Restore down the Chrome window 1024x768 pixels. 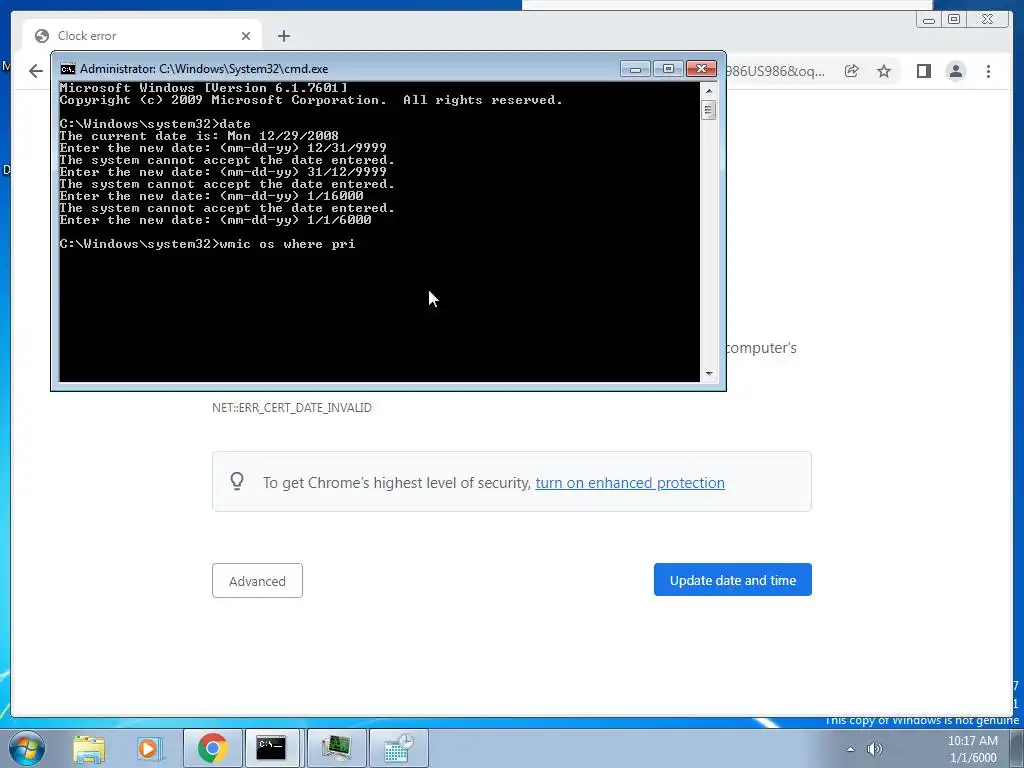tap(953, 20)
